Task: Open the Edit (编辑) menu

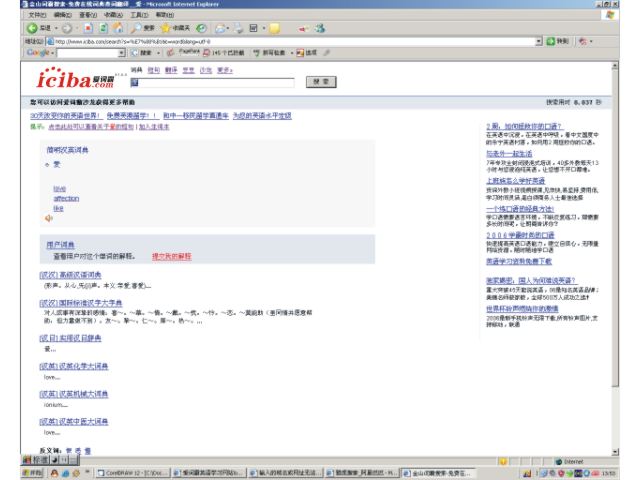Action: coord(62,15)
